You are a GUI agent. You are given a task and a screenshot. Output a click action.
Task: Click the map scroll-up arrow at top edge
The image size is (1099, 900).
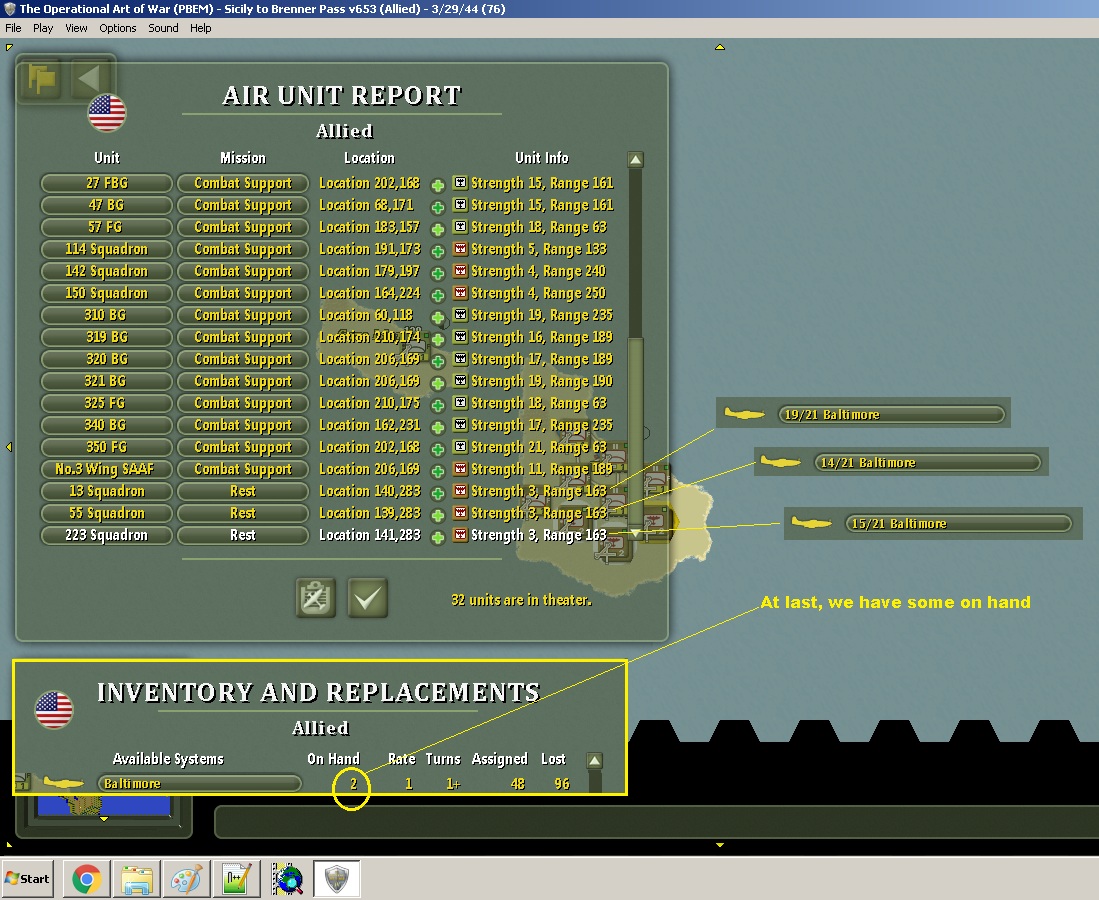point(720,47)
